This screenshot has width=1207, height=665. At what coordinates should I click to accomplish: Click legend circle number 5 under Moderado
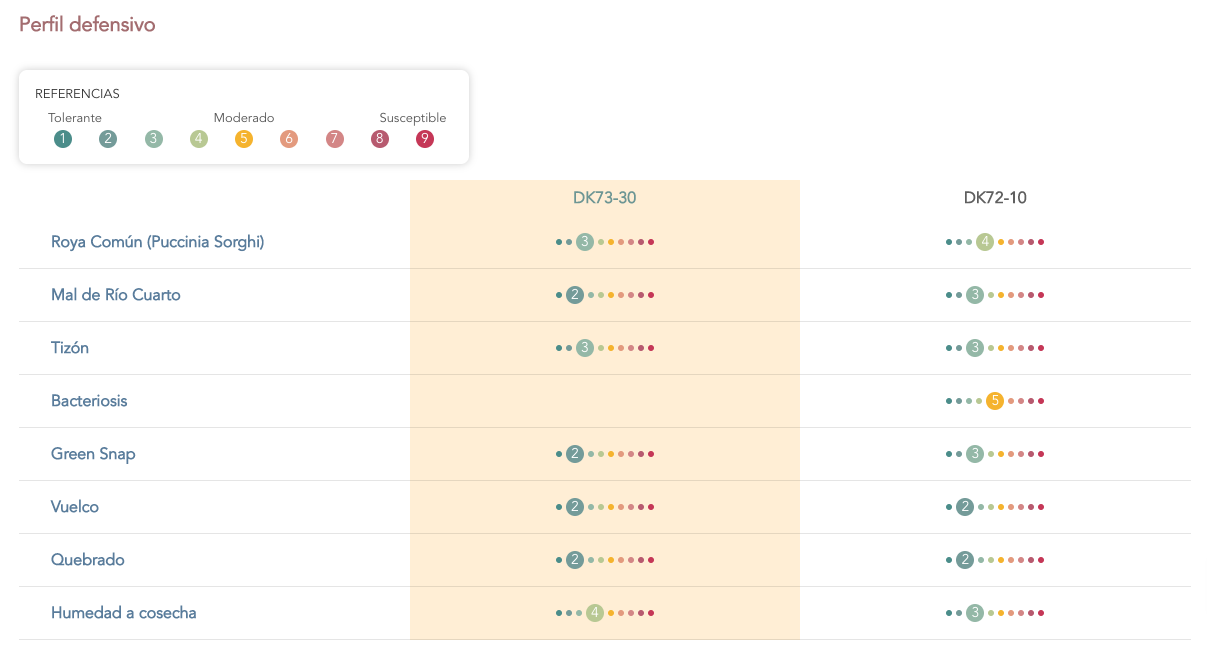(x=244, y=139)
